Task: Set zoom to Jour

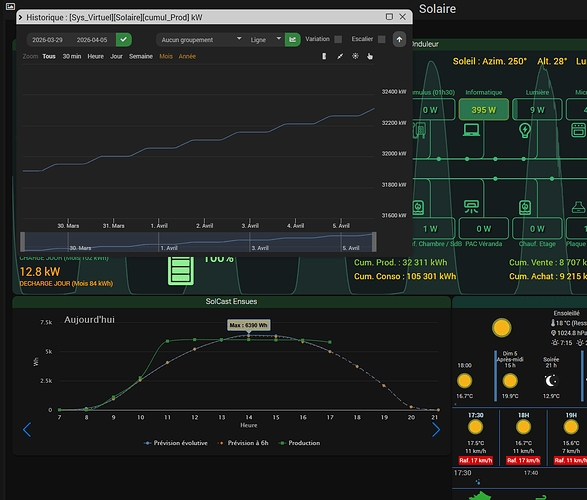Action: point(116,57)
